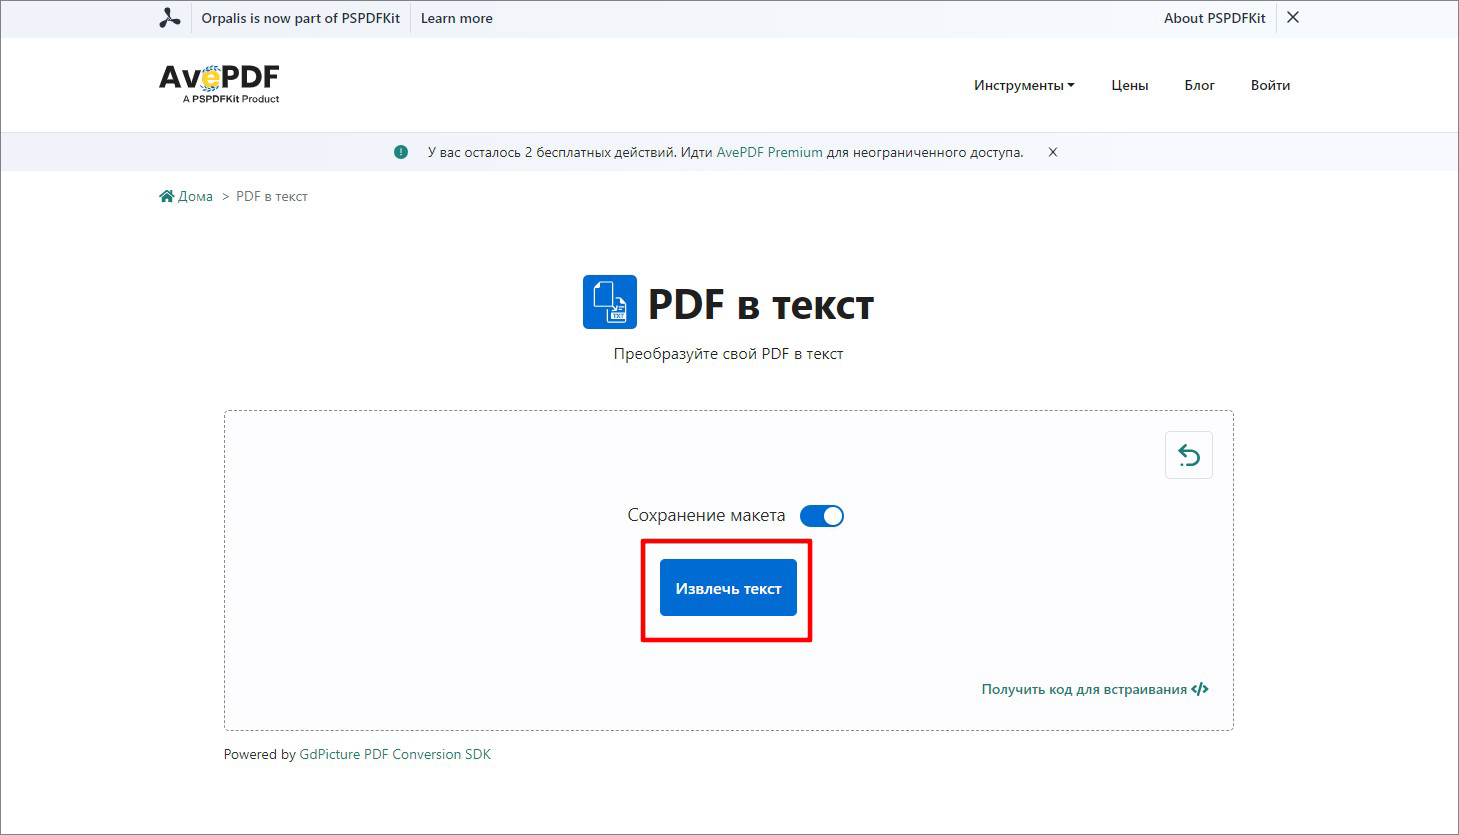
Task: Click the Orpalis is now part of PSPDFKit text
Action: (301, 18)
